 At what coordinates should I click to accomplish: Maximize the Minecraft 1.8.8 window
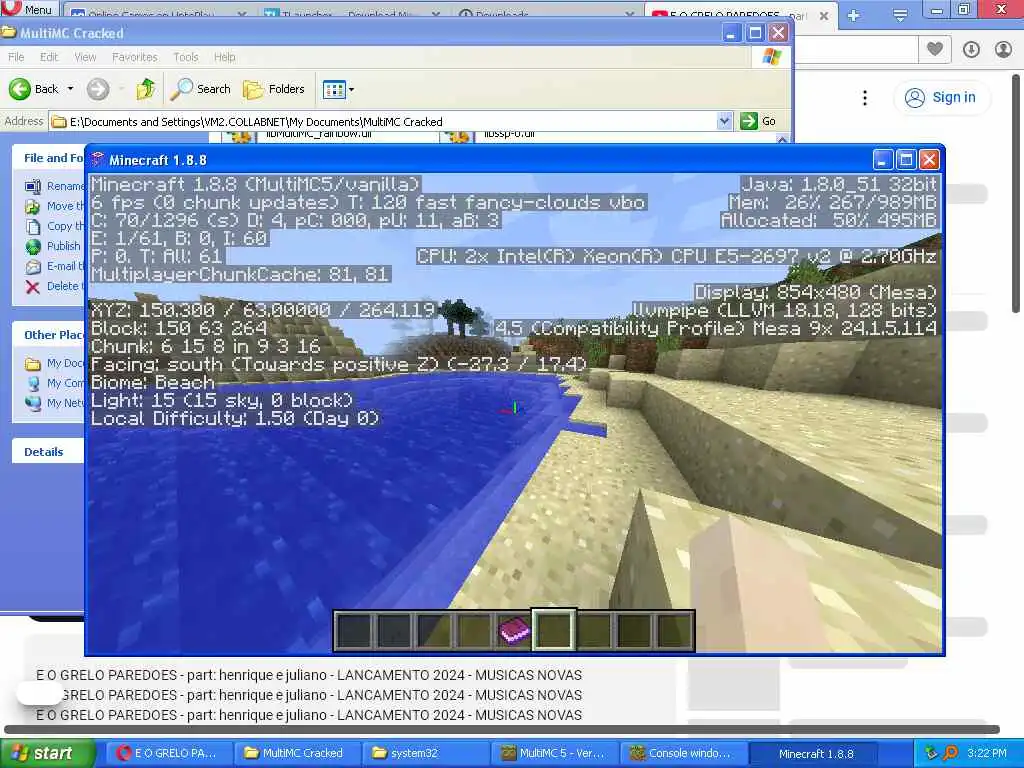coord(906,159)
